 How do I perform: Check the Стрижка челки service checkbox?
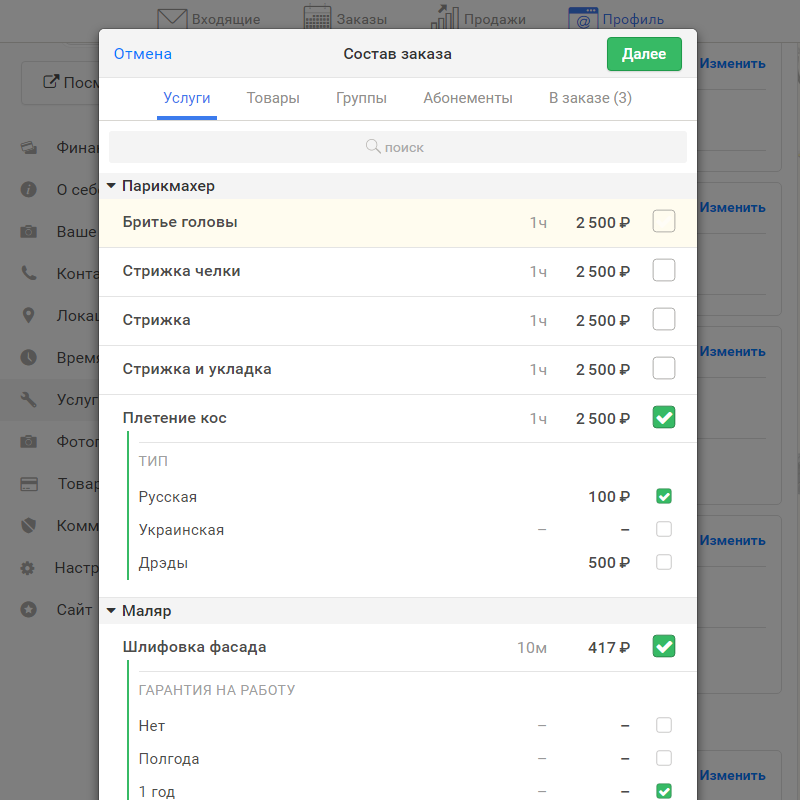(x=664, y=270)
